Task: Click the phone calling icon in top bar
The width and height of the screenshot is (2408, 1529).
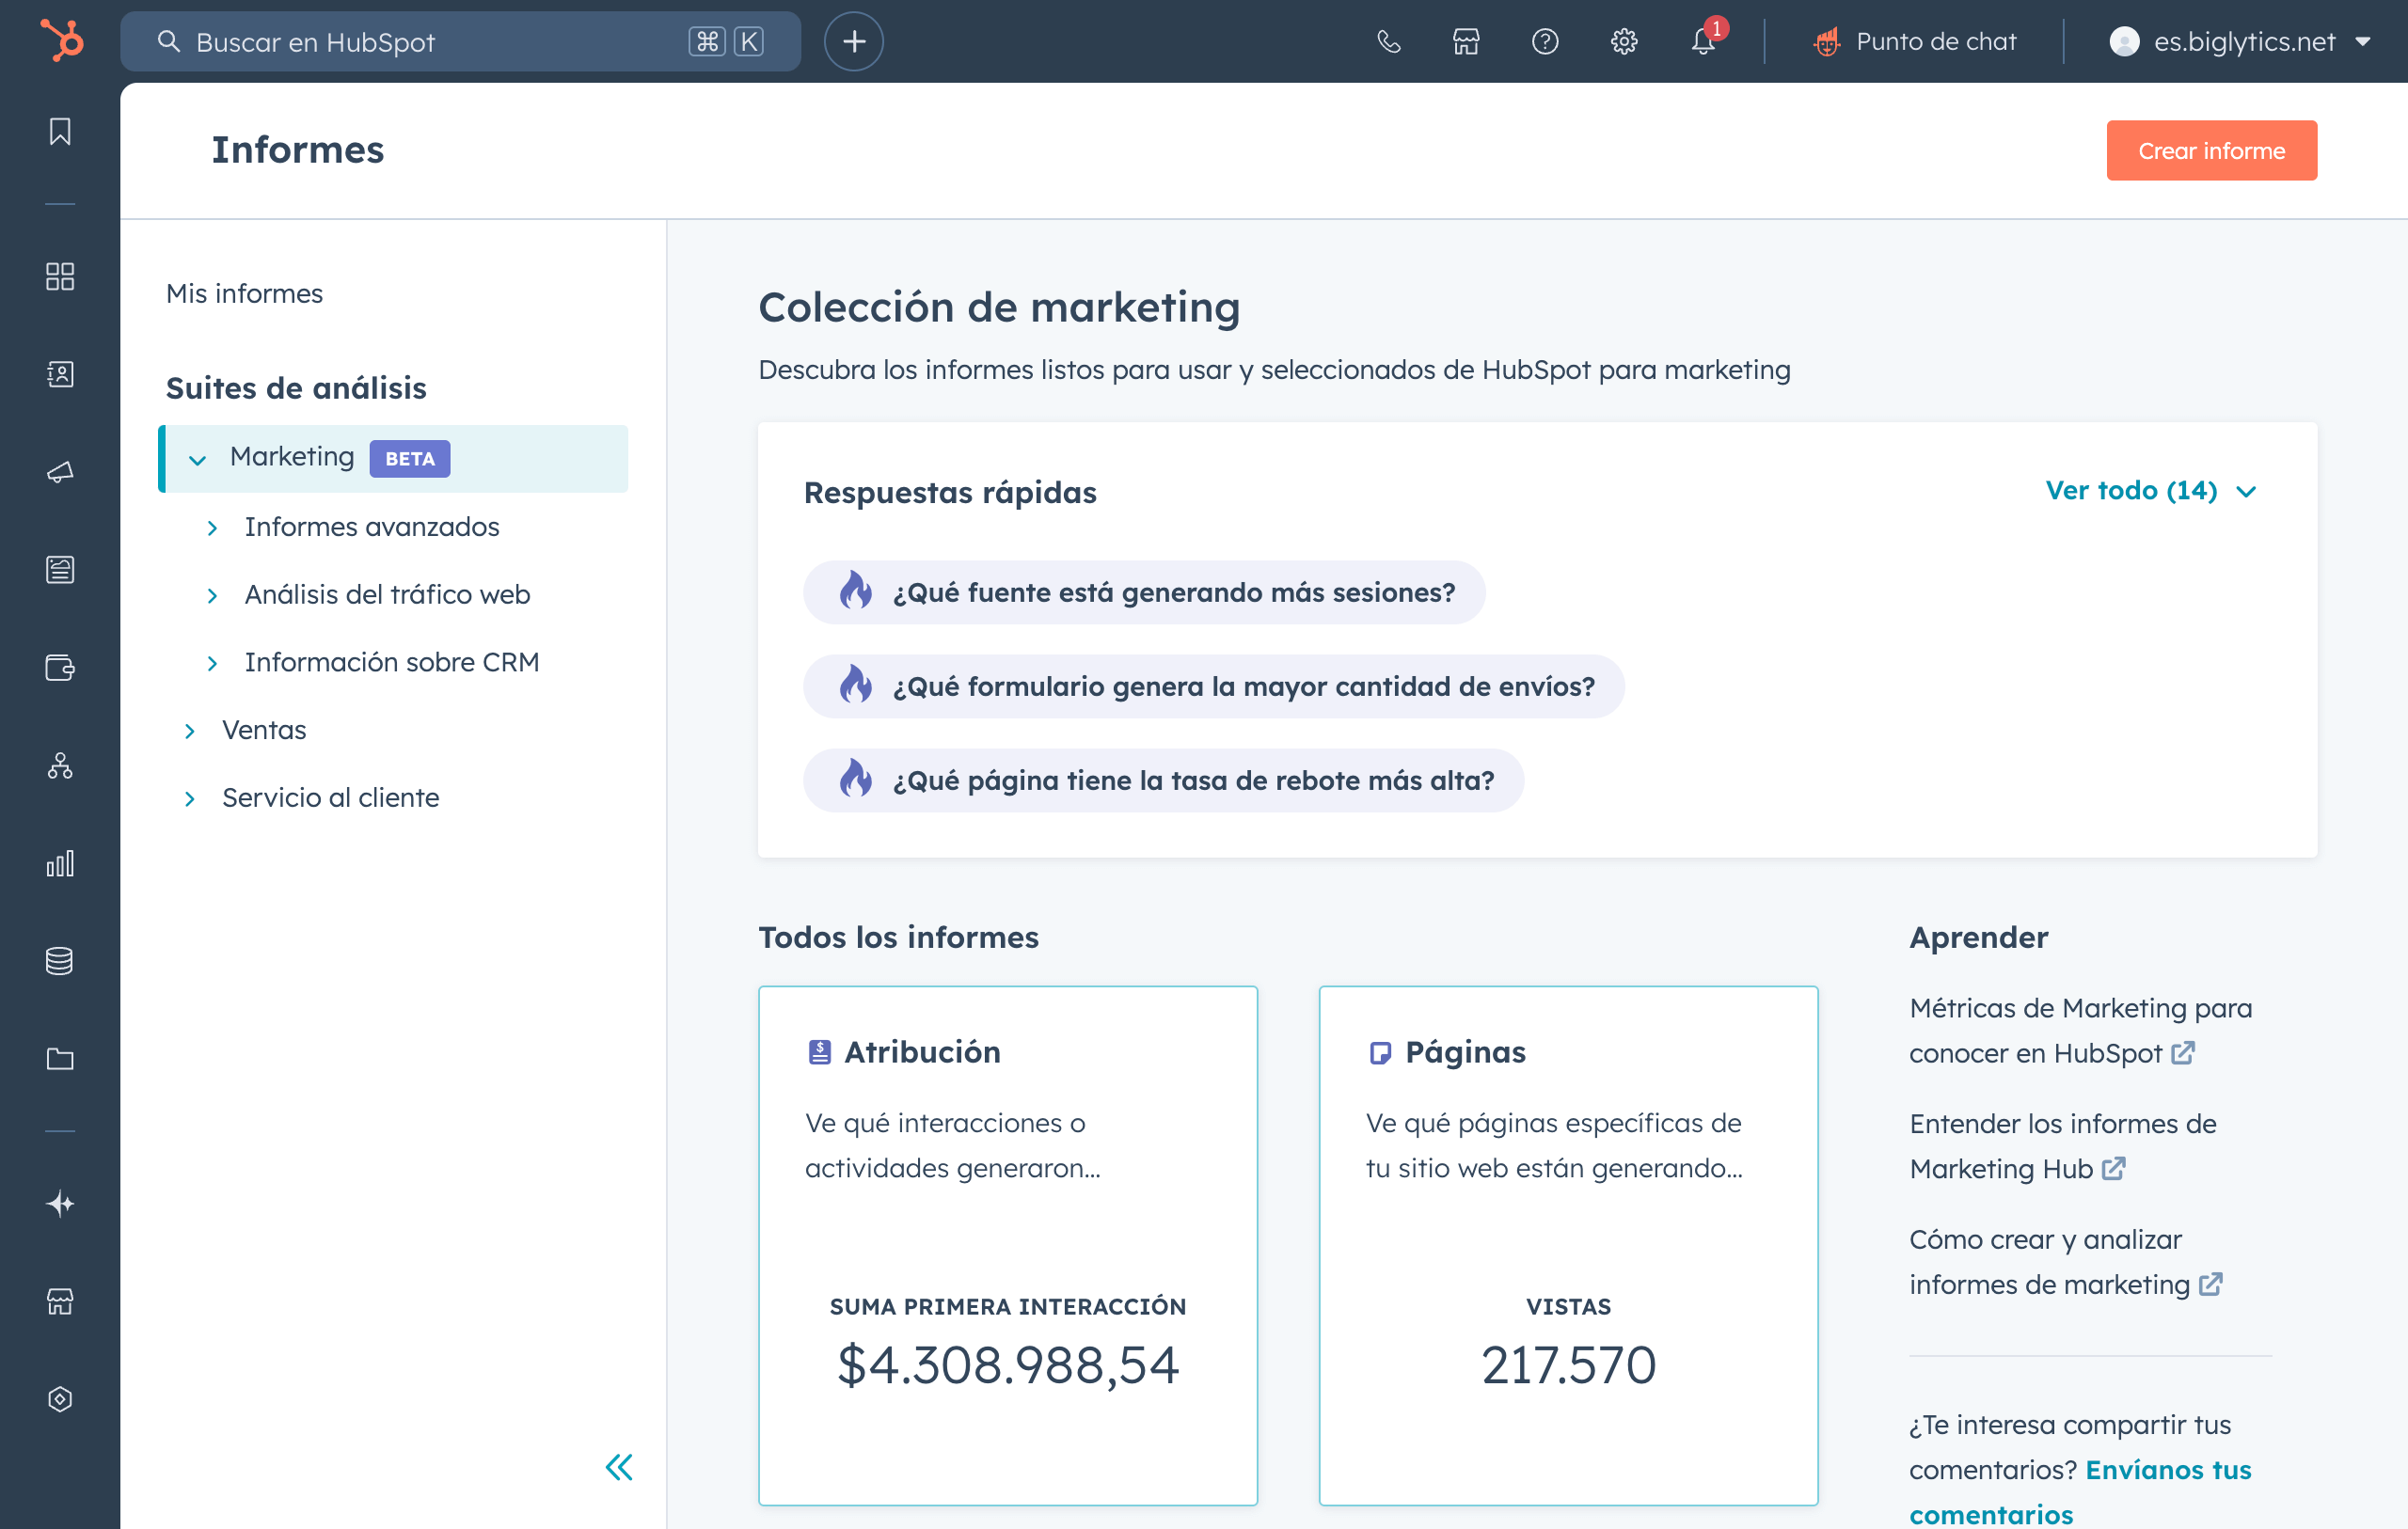Action: [x=1388, y=41]
